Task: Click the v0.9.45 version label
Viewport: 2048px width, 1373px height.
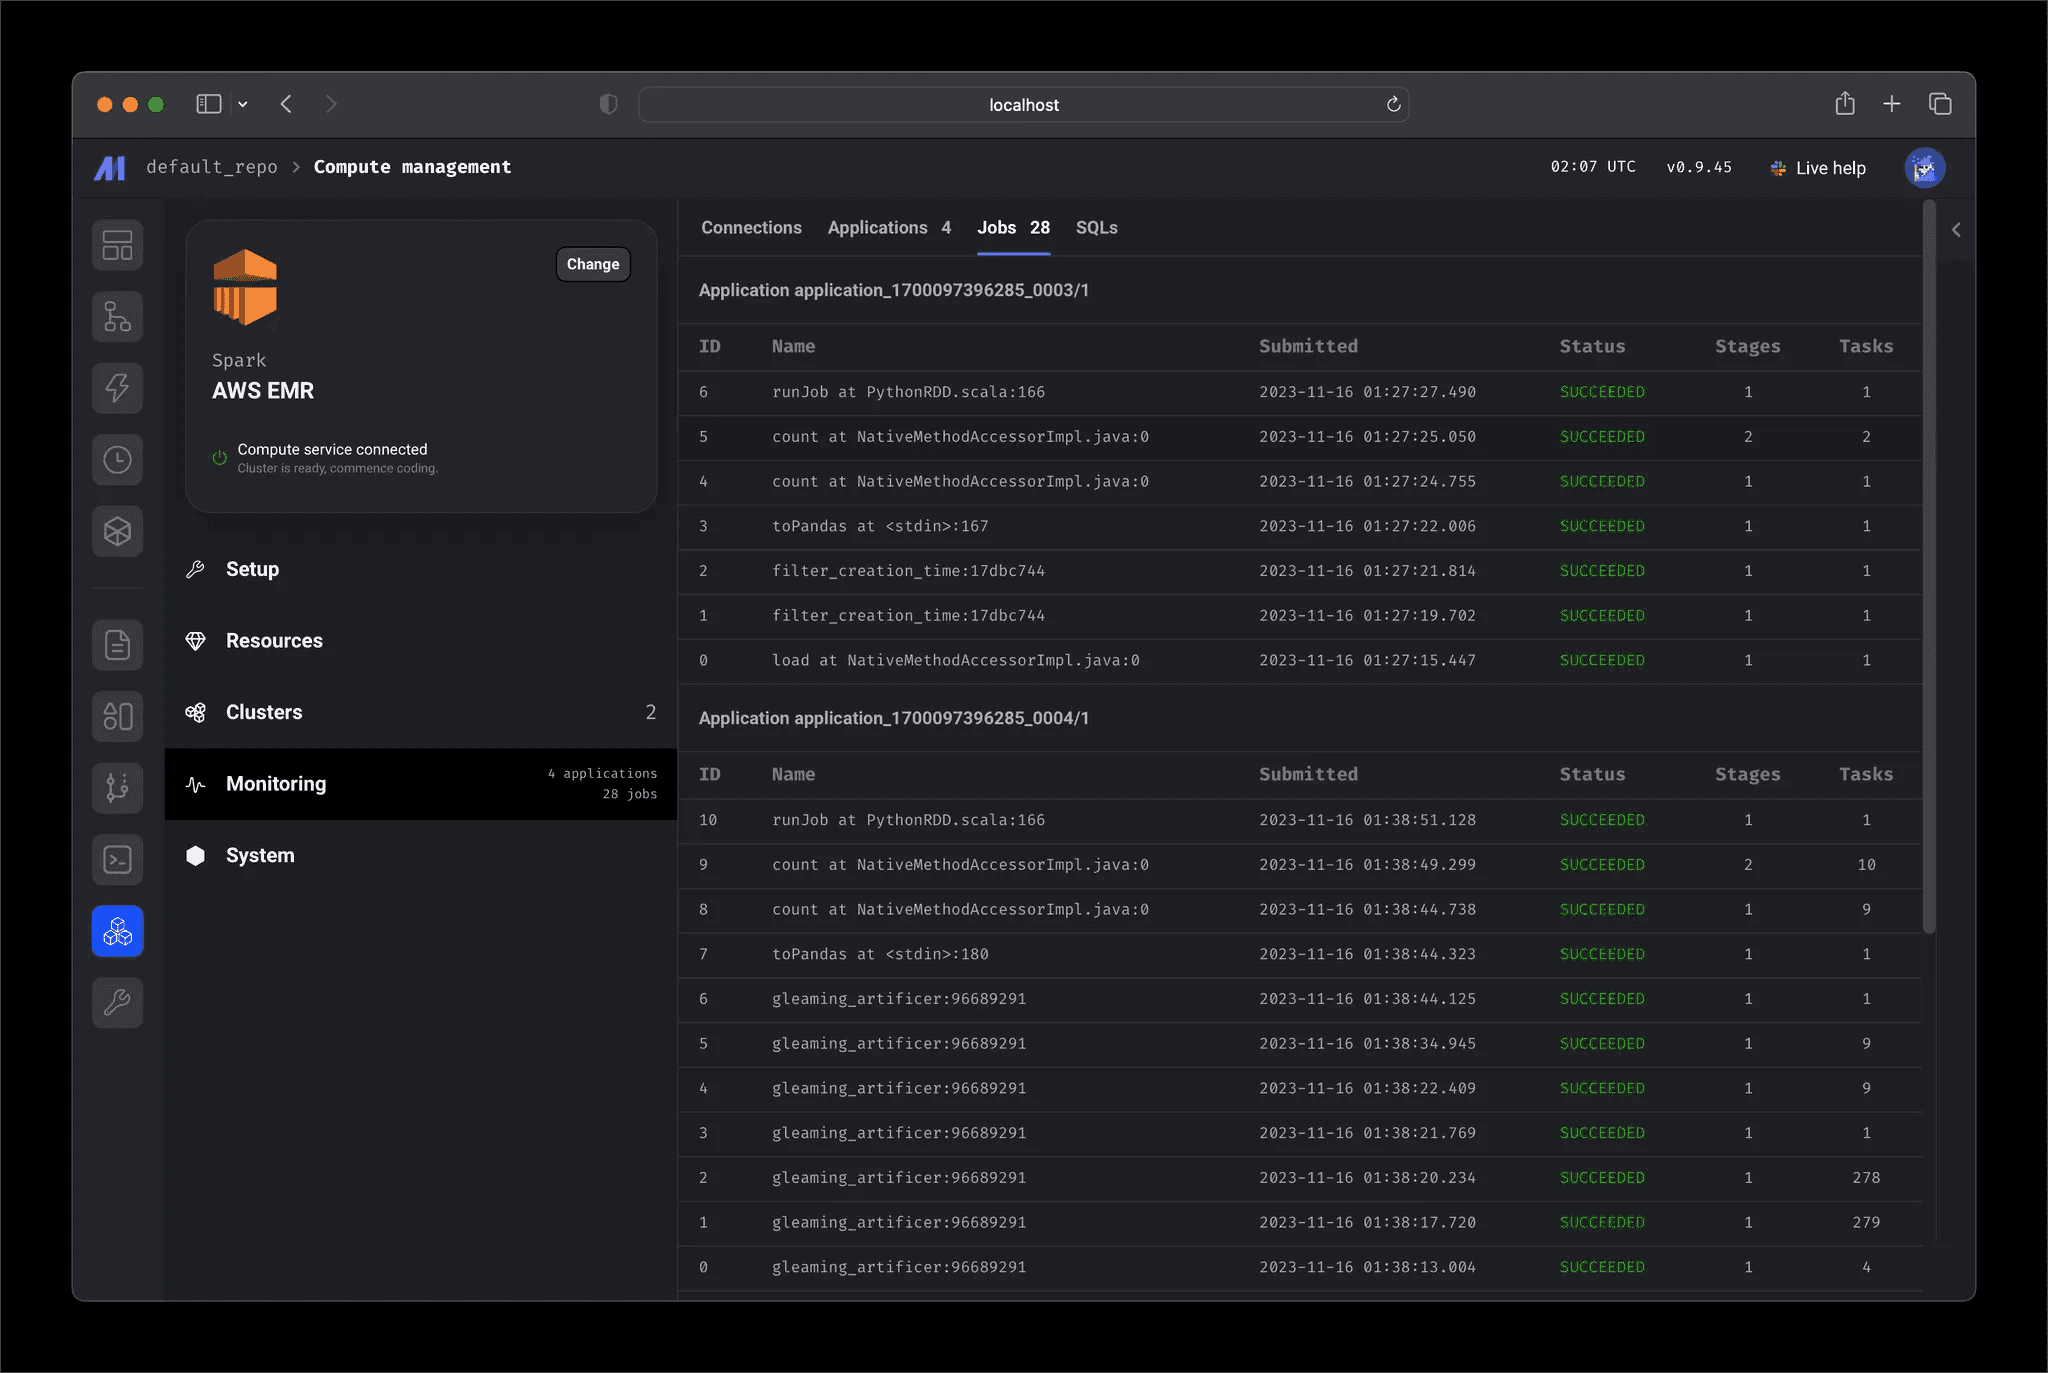Action: point(1699,167)
